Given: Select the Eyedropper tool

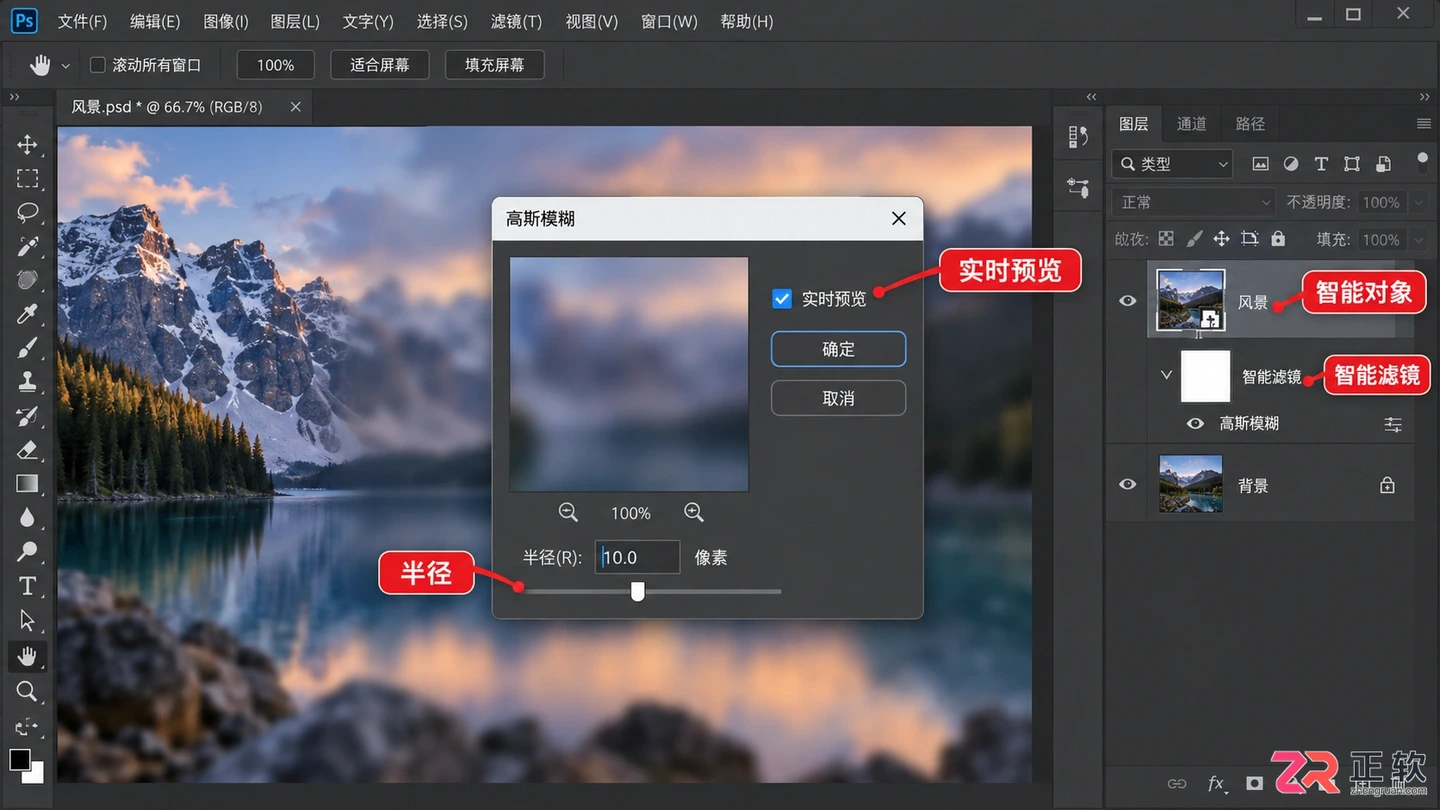Looking at the screenshot, I should [x=27, y=314].
